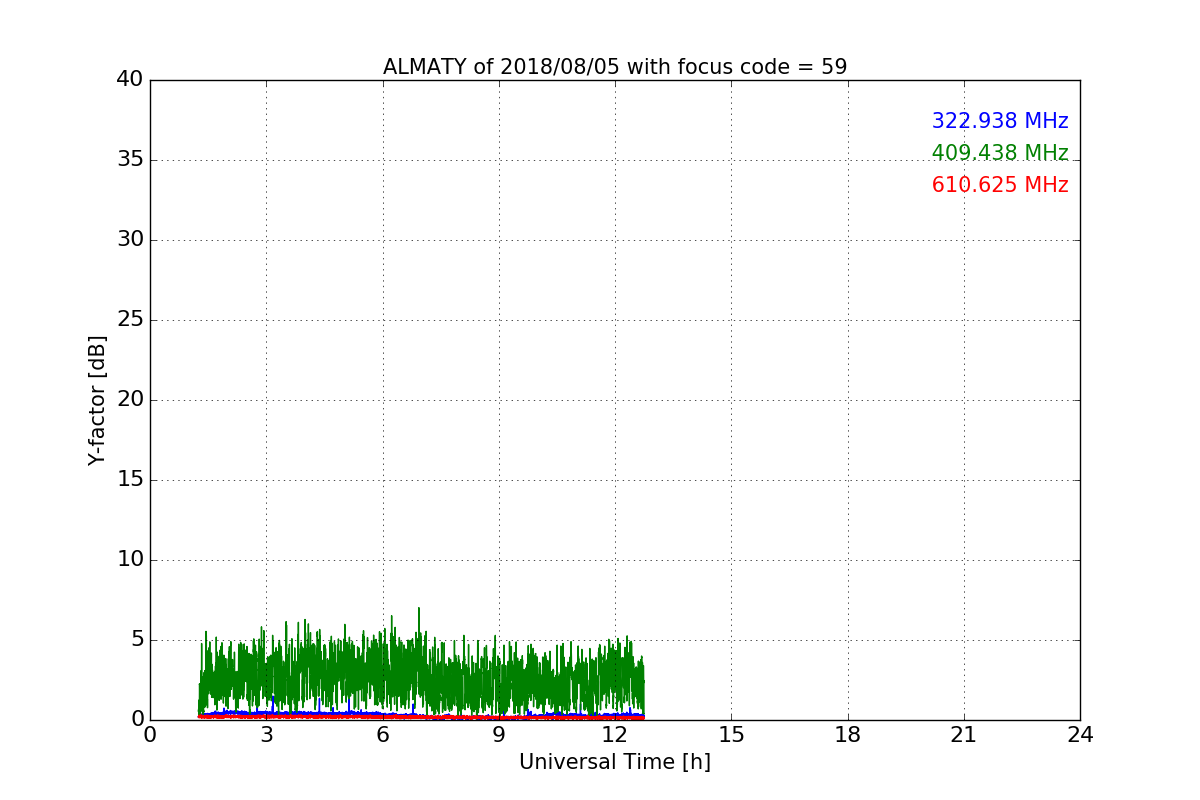Viewport: 1200px width, 800px height.
Task: Click x-axis tick label '9'
Action: pos(499,735)
